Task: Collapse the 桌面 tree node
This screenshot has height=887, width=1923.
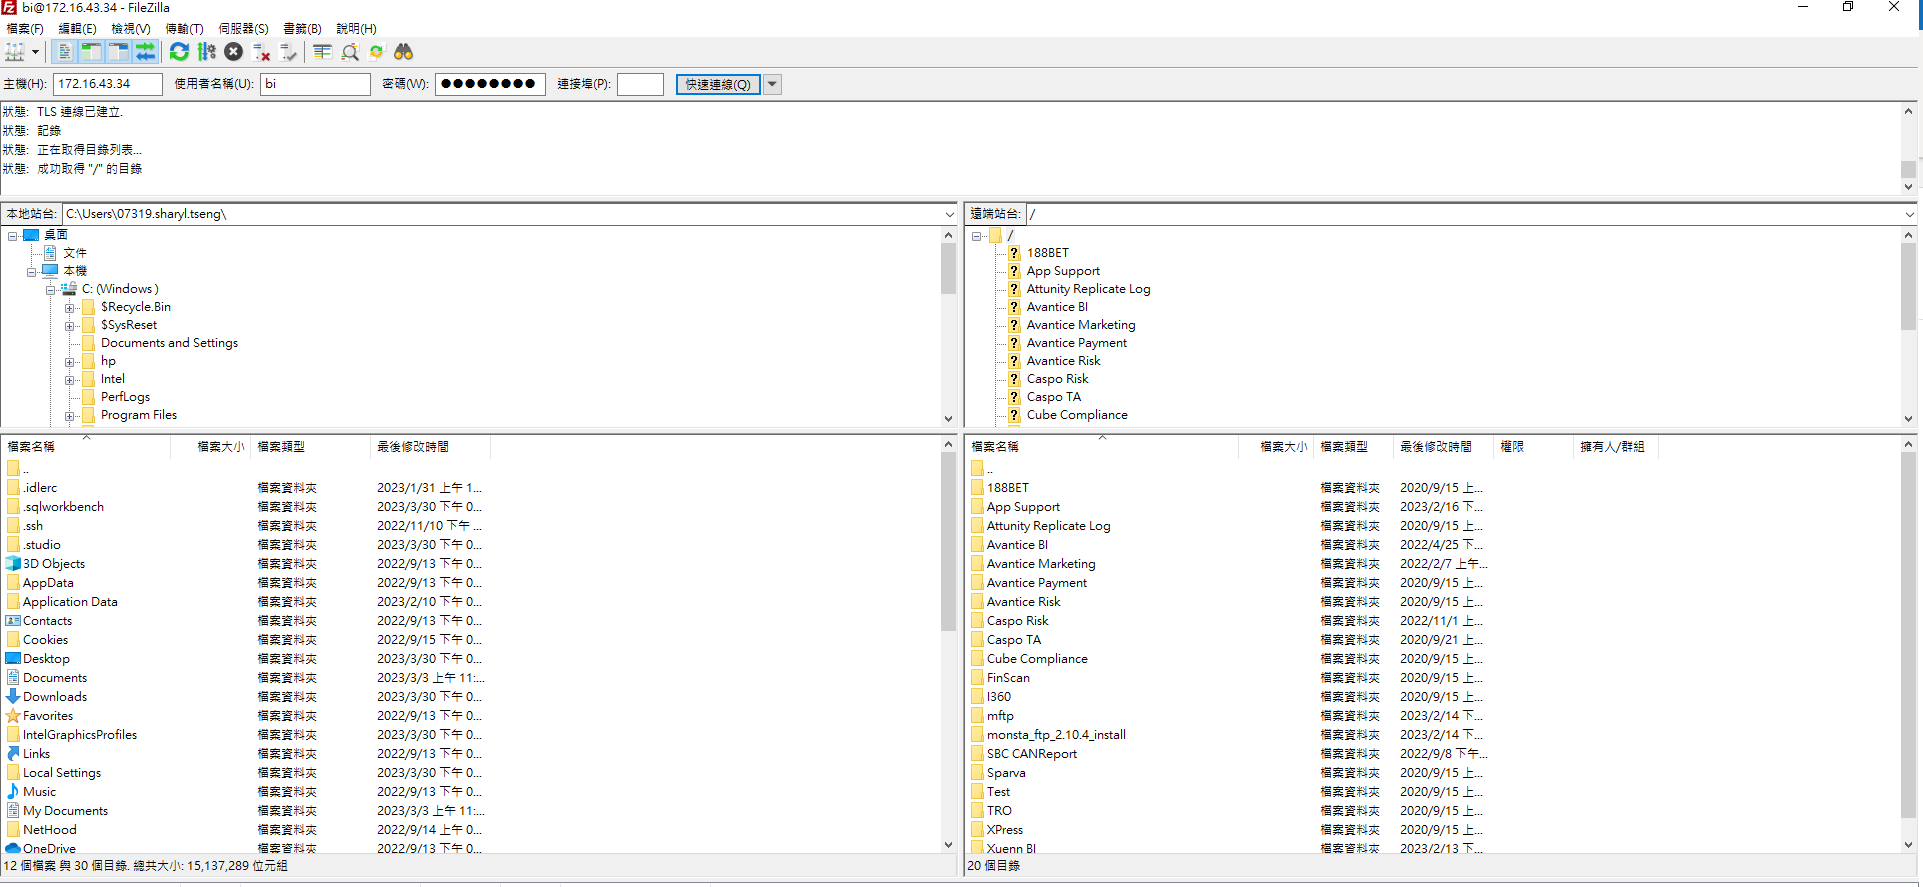Action: coord(13,236)
